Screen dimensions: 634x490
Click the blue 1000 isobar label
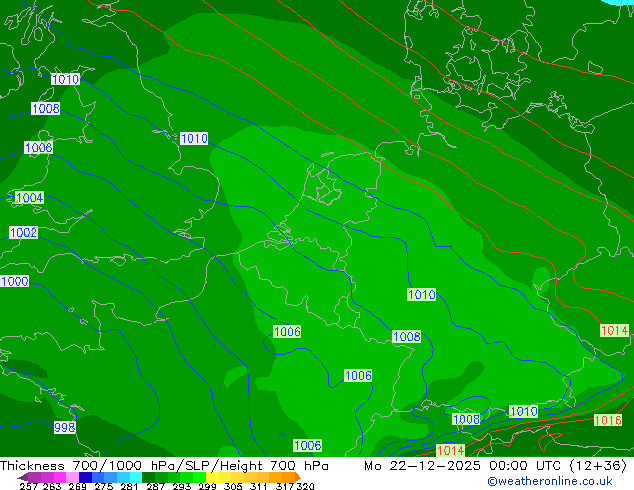15,281
